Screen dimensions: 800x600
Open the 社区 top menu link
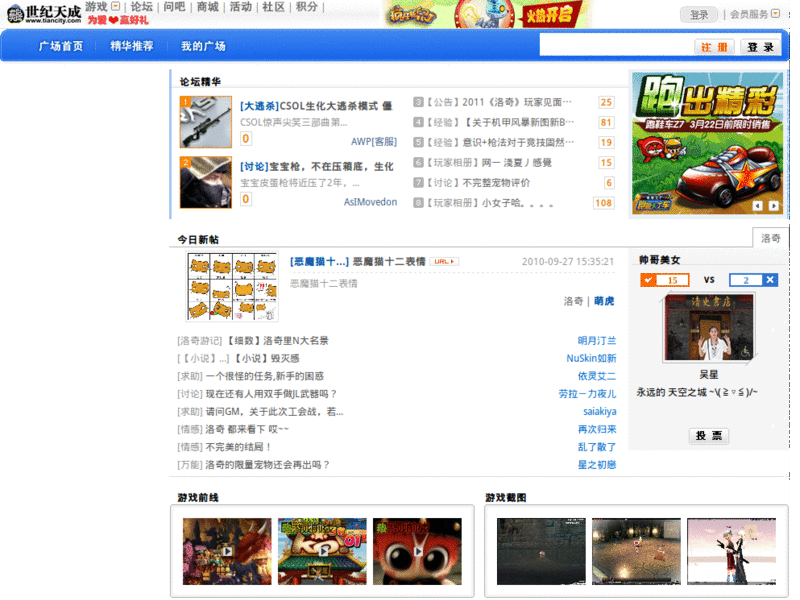click(x=273, y=7)
